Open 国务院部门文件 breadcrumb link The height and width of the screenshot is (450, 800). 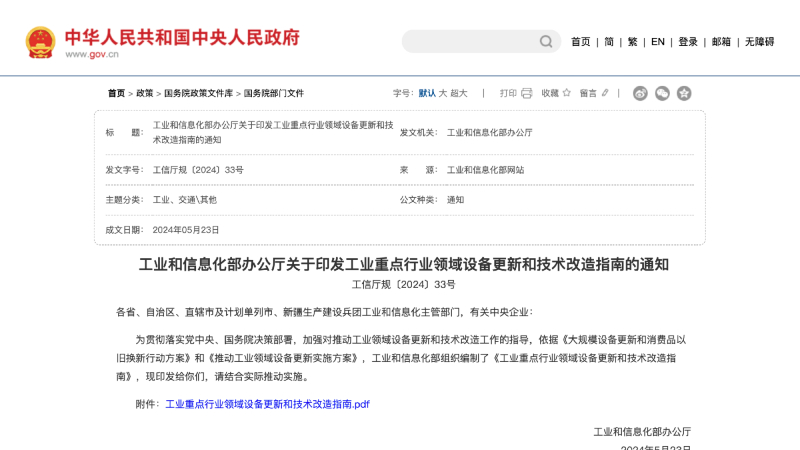tap(273, 93)
